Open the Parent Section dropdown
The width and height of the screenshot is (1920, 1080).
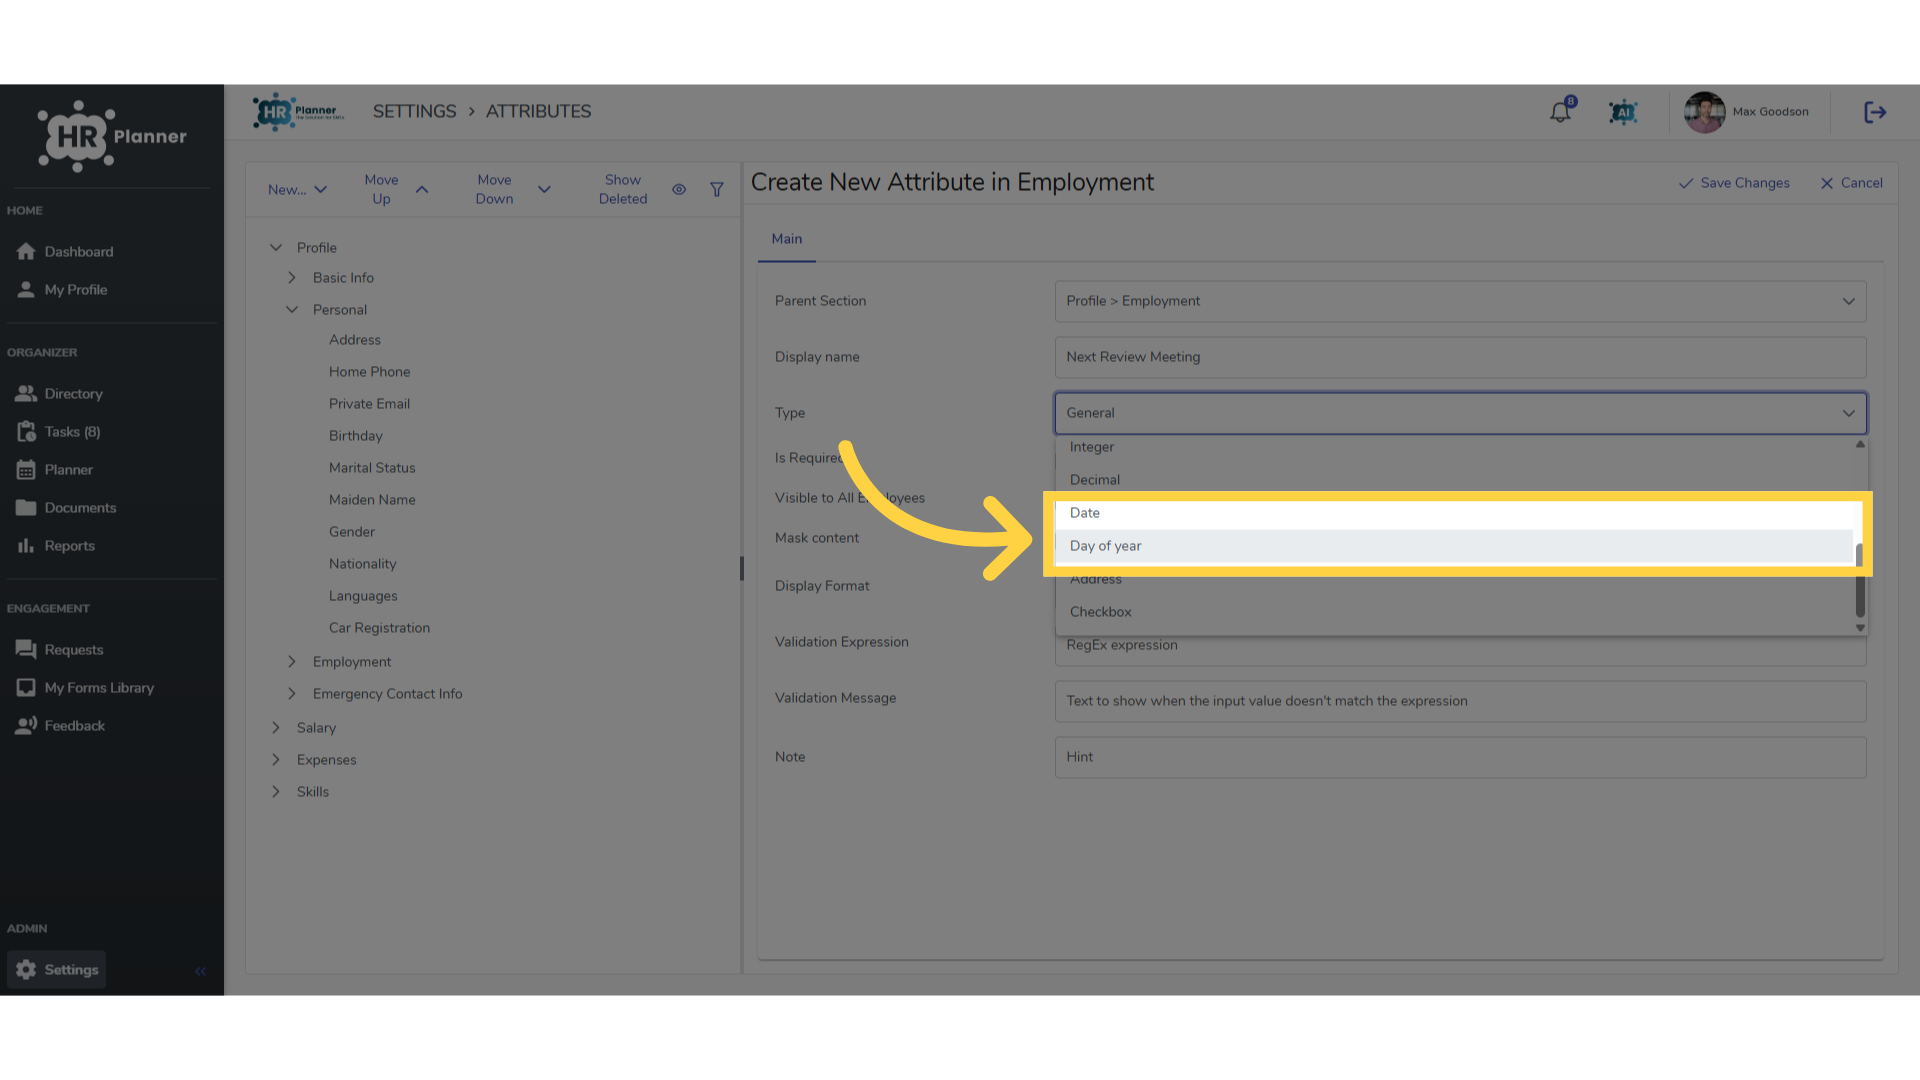pyautogui.click(x=1460, y=301)
